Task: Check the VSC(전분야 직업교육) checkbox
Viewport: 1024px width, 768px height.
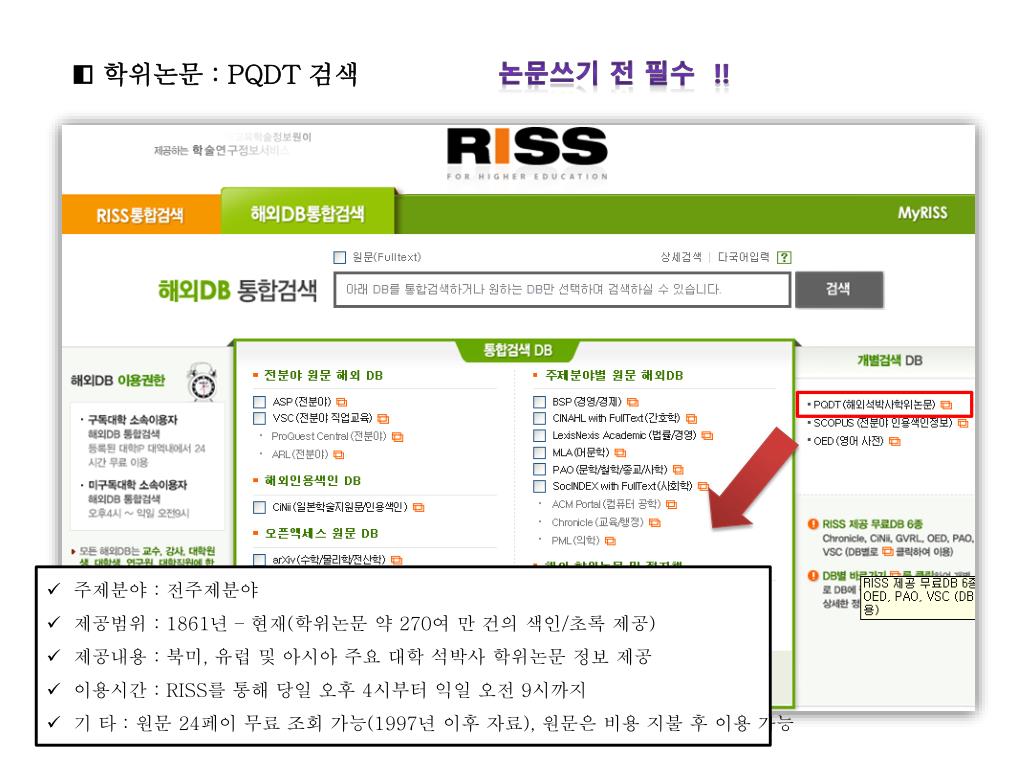Action: pyautogui.click(x=260, y=418)
